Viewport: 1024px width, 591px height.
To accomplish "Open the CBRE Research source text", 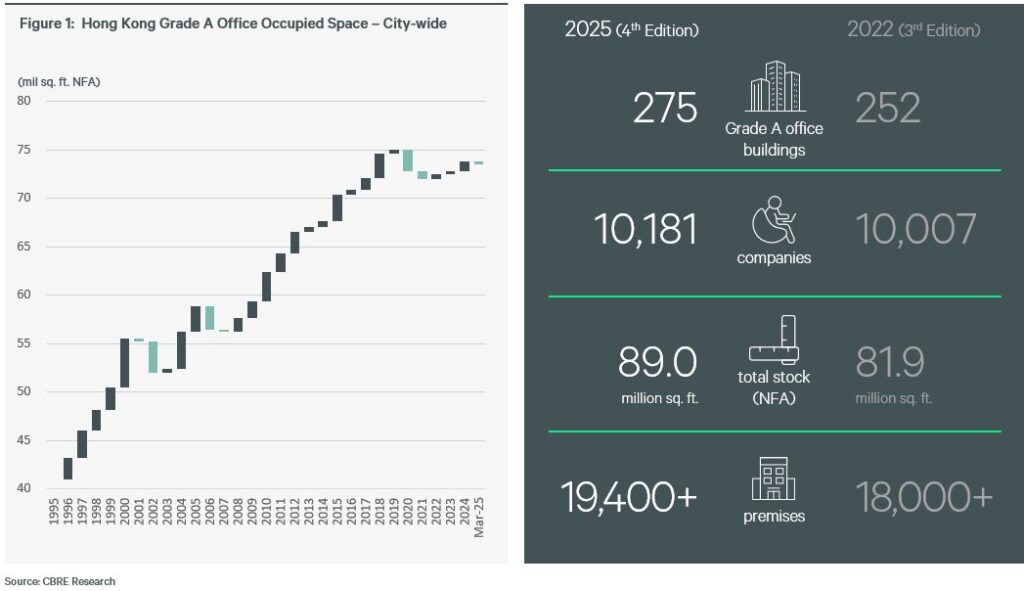I will point(60,581).
